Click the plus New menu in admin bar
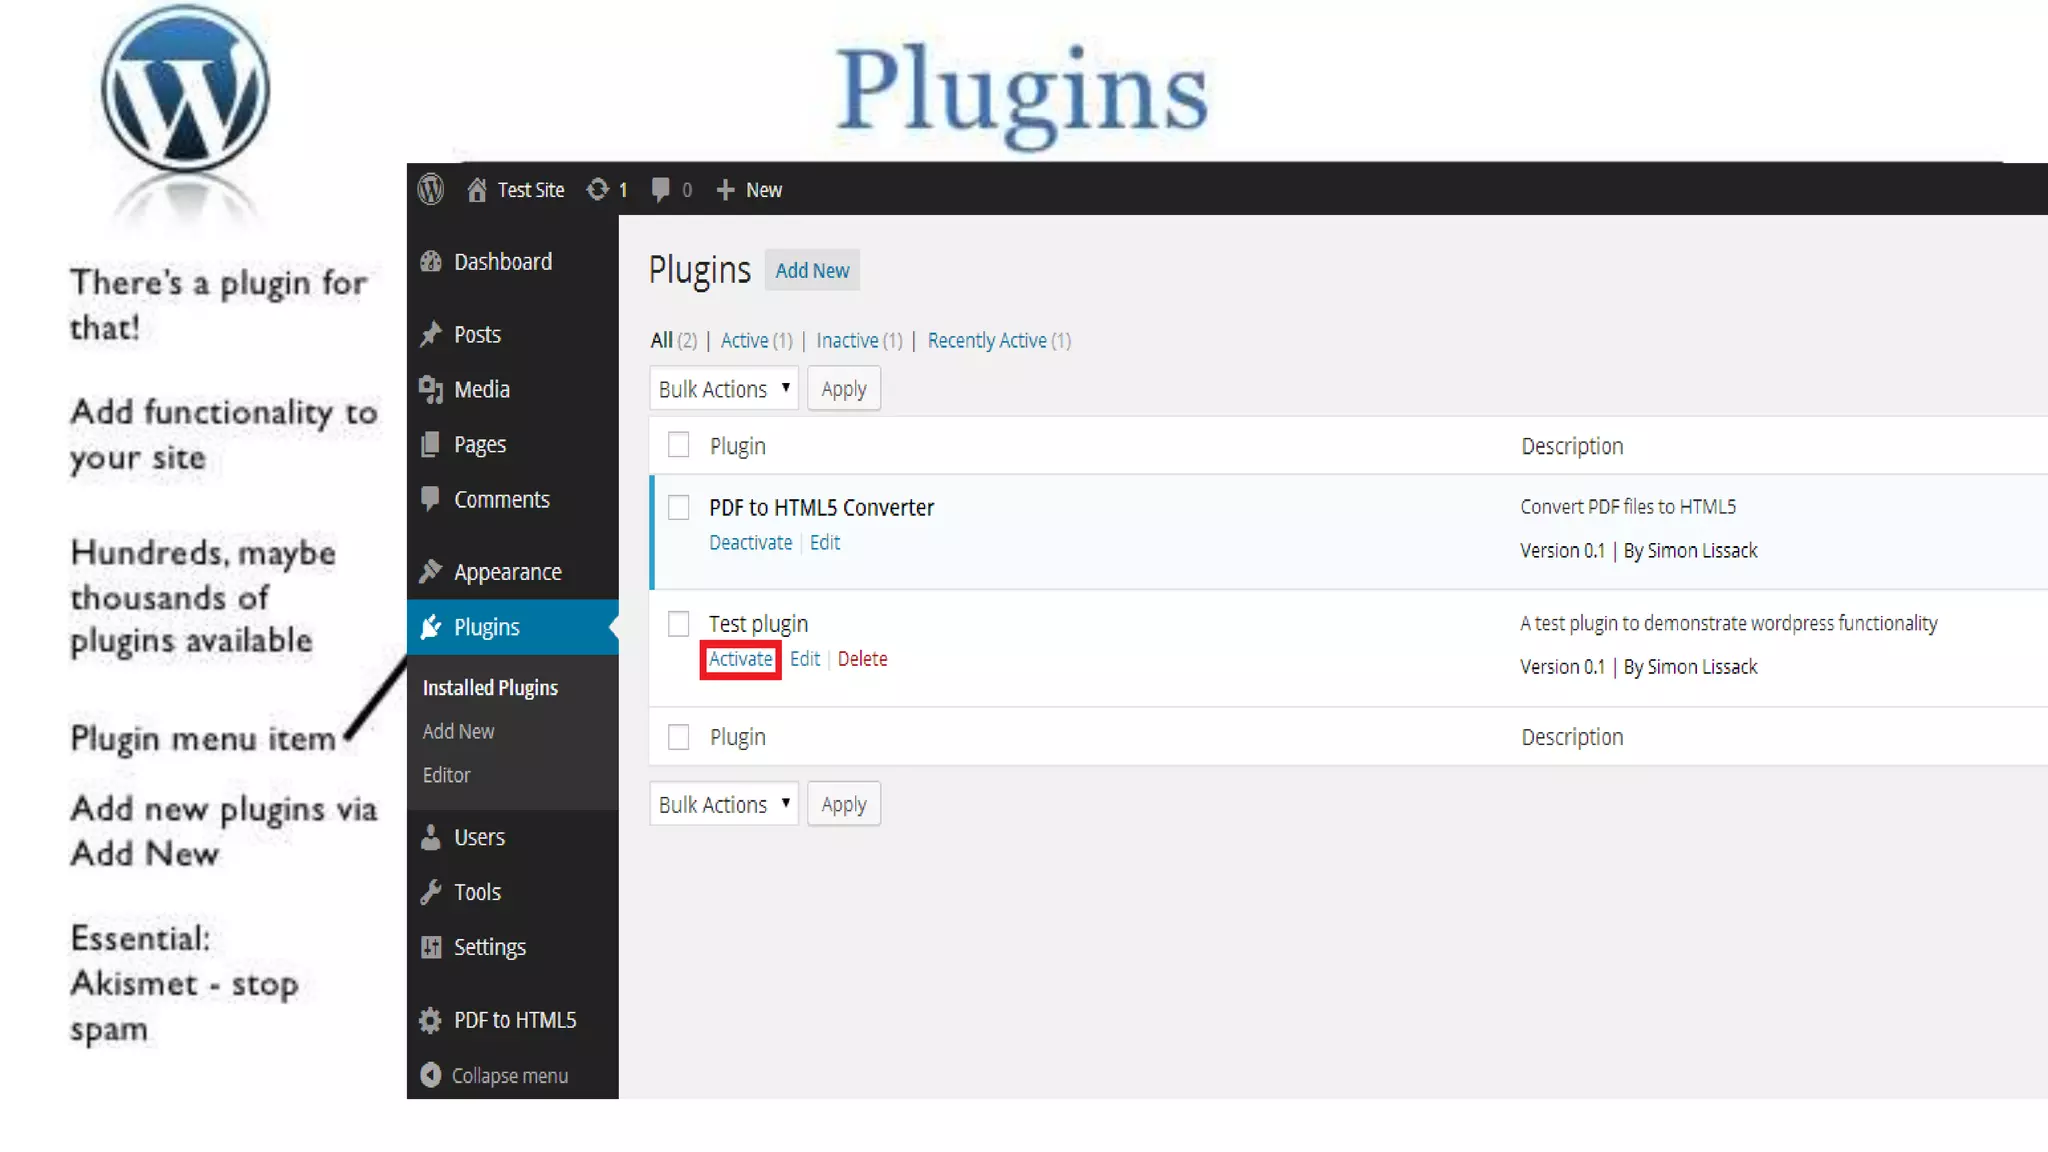 [x=750, y=189]
